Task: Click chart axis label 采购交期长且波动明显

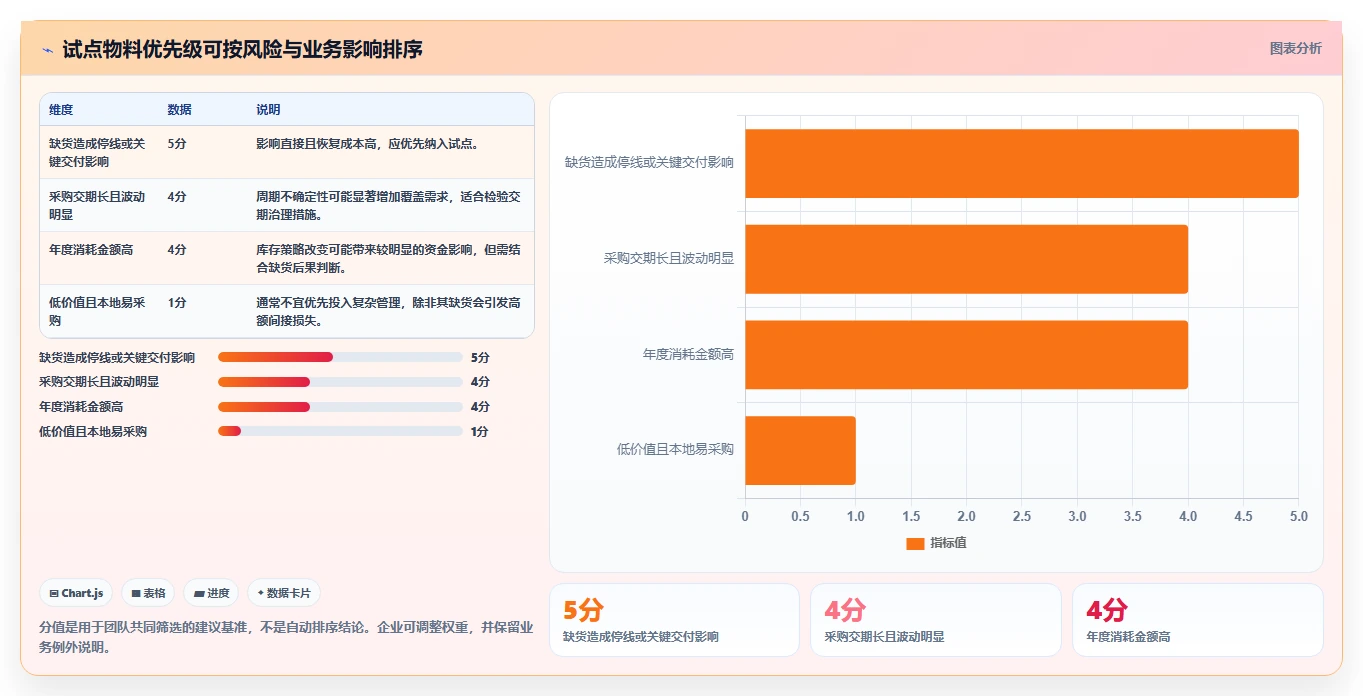Action: pos(669,258)
